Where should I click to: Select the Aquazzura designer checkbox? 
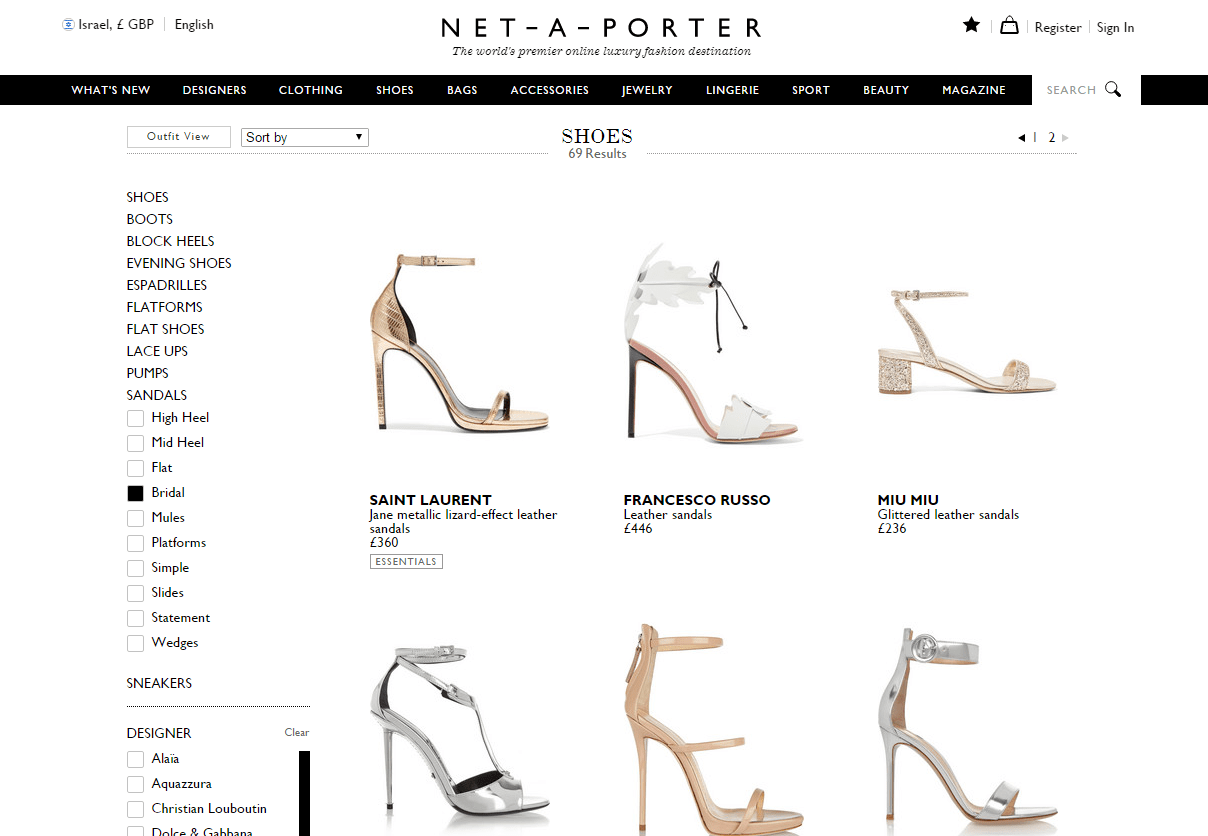coord(135,784)
